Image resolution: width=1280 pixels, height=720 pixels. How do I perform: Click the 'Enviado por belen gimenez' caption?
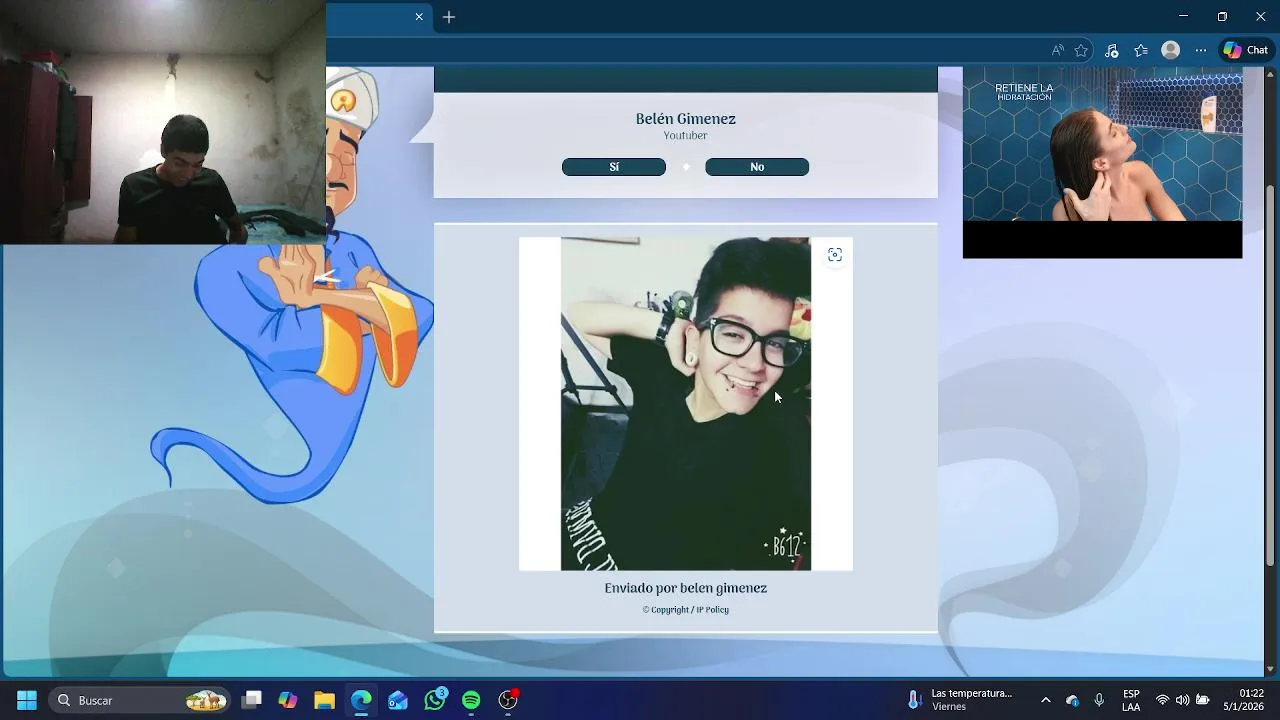coord(686,589)
